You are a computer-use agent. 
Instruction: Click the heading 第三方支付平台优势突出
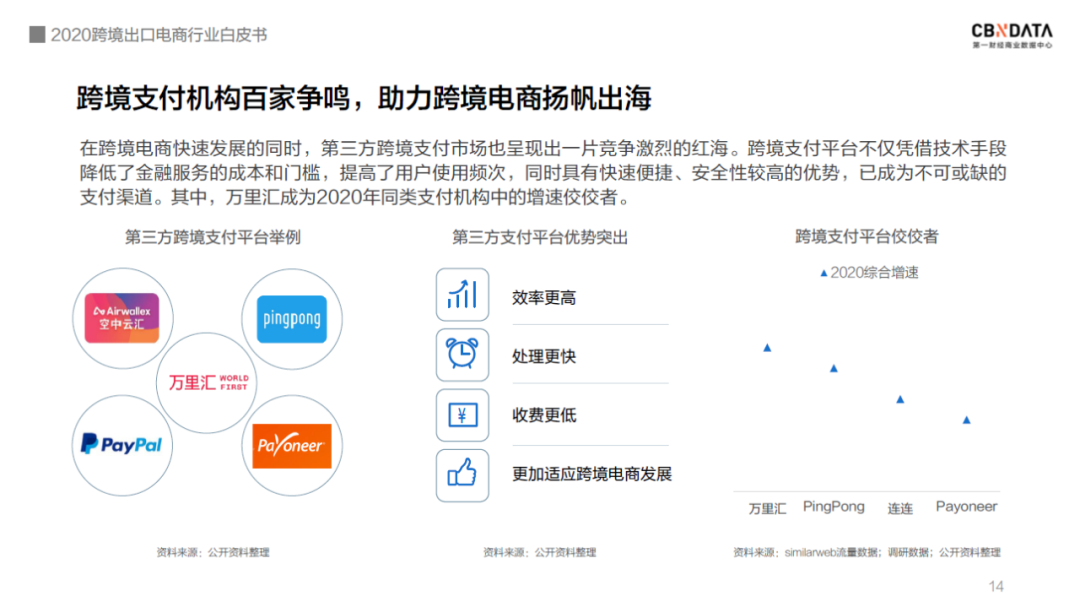[540, 238]
